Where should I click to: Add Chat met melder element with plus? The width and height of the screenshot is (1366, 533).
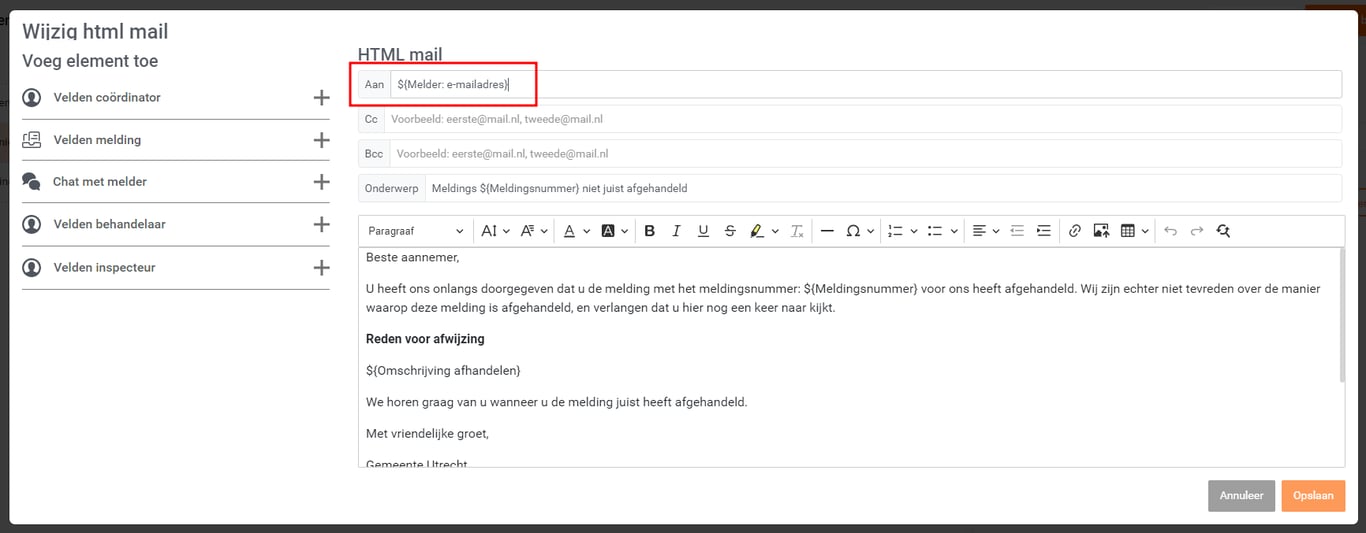pyautogui.click(x=321, y=182)
